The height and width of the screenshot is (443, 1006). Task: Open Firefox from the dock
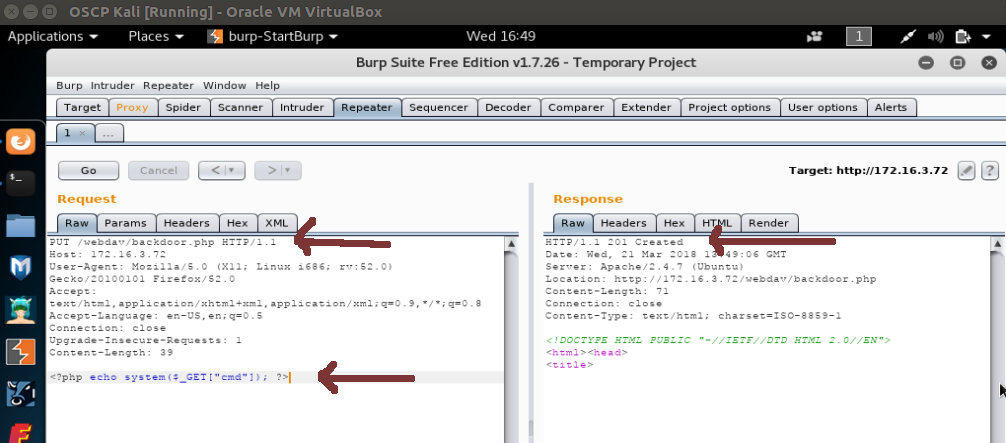pyautogui.click(x=21, y=141)
